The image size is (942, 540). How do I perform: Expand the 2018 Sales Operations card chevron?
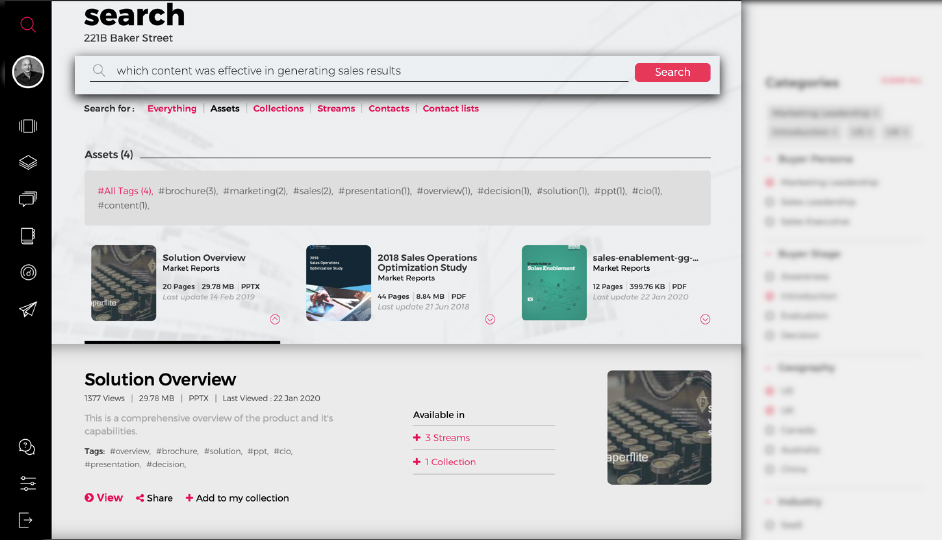pos(490,320)
